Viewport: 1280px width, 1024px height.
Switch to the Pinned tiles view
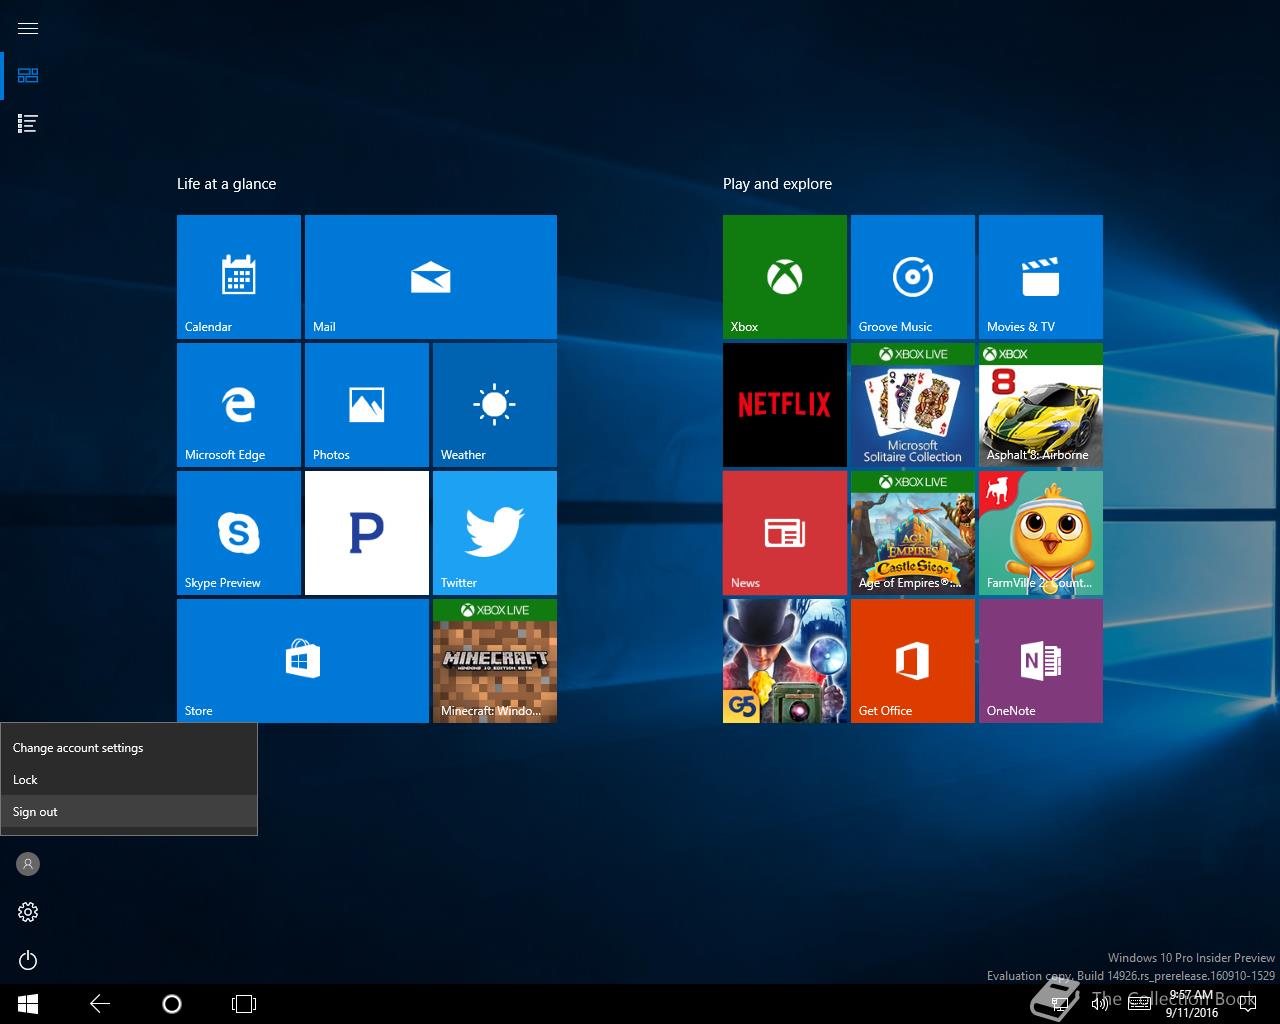click(28, 76)
